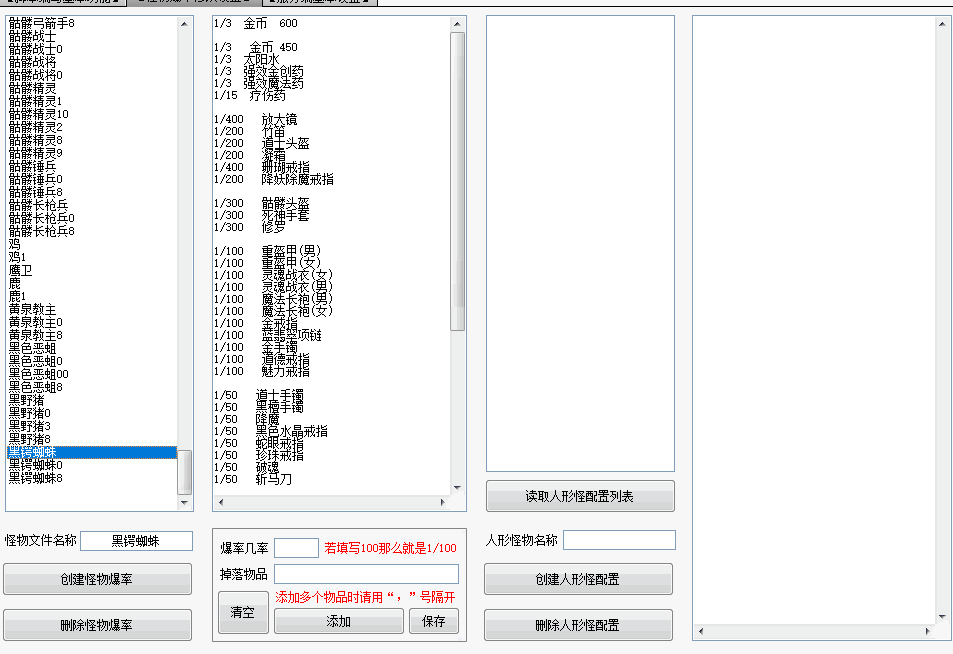Click the 保存 button
Screen dimensions: 953x654
(x=433, y=621)
